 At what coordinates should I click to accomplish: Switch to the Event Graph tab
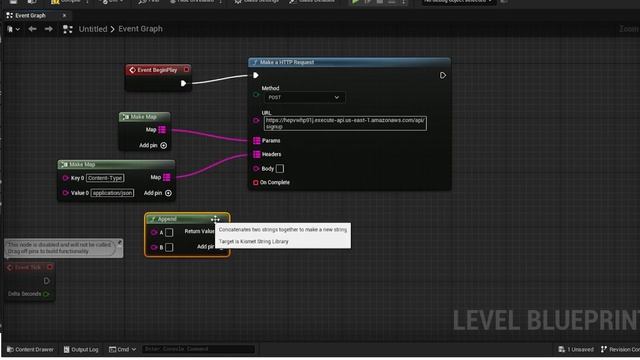[30, 16]
